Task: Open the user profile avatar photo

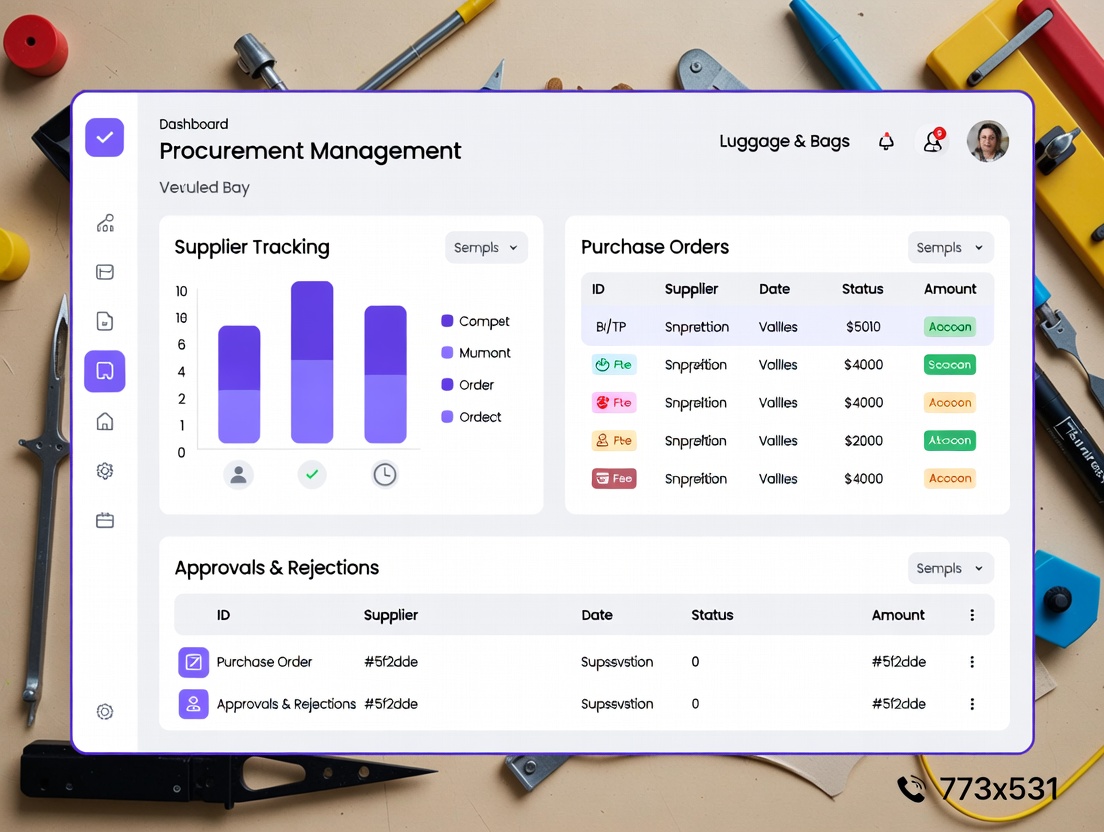Action: (x=987, y=142)
